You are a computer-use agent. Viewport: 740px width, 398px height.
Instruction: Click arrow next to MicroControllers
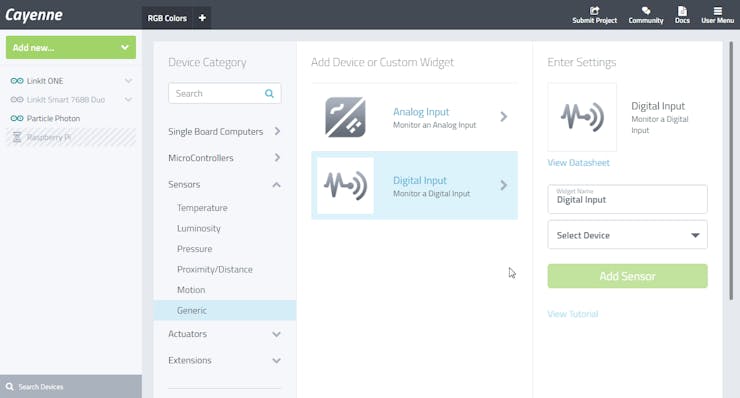tap(277, 158)
